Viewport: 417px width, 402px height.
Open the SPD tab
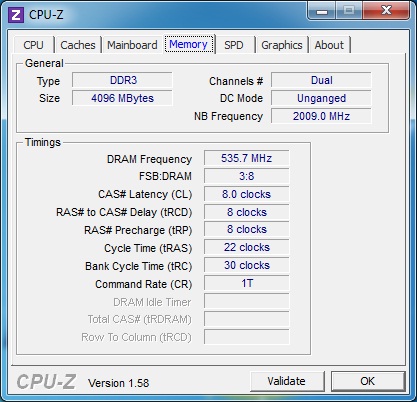click(234, 45)
